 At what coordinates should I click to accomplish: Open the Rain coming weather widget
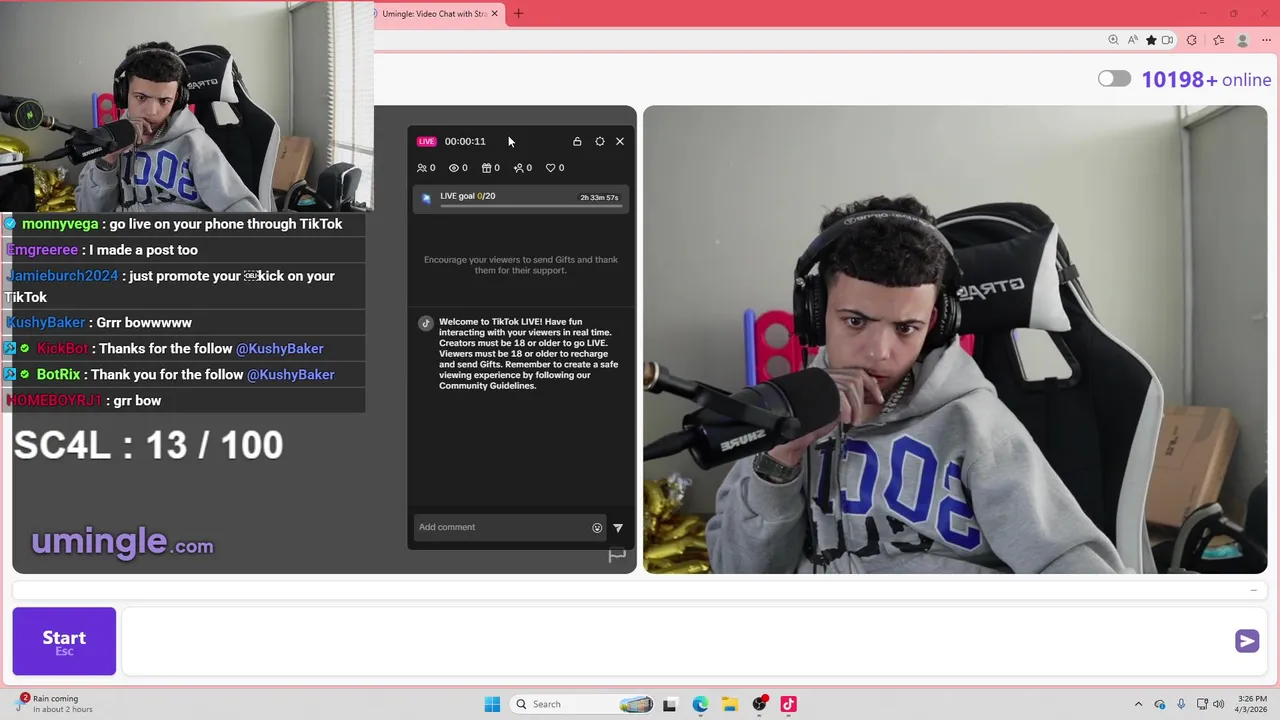(55, 704)
